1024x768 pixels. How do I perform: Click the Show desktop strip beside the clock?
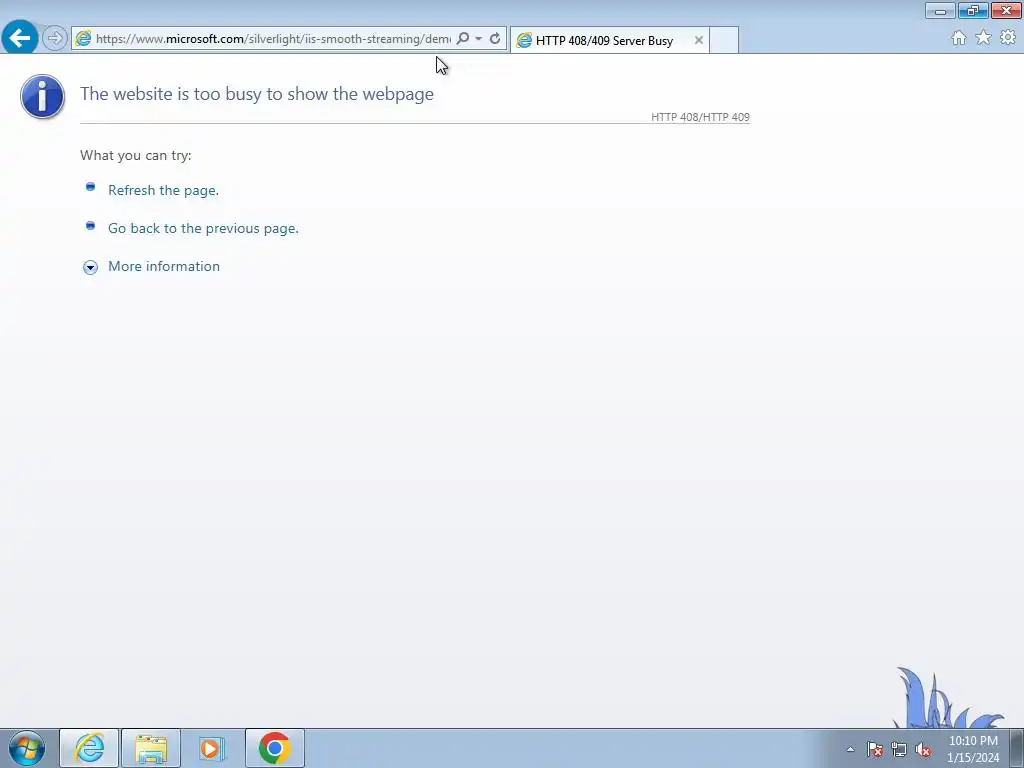tap(1017, 748)
